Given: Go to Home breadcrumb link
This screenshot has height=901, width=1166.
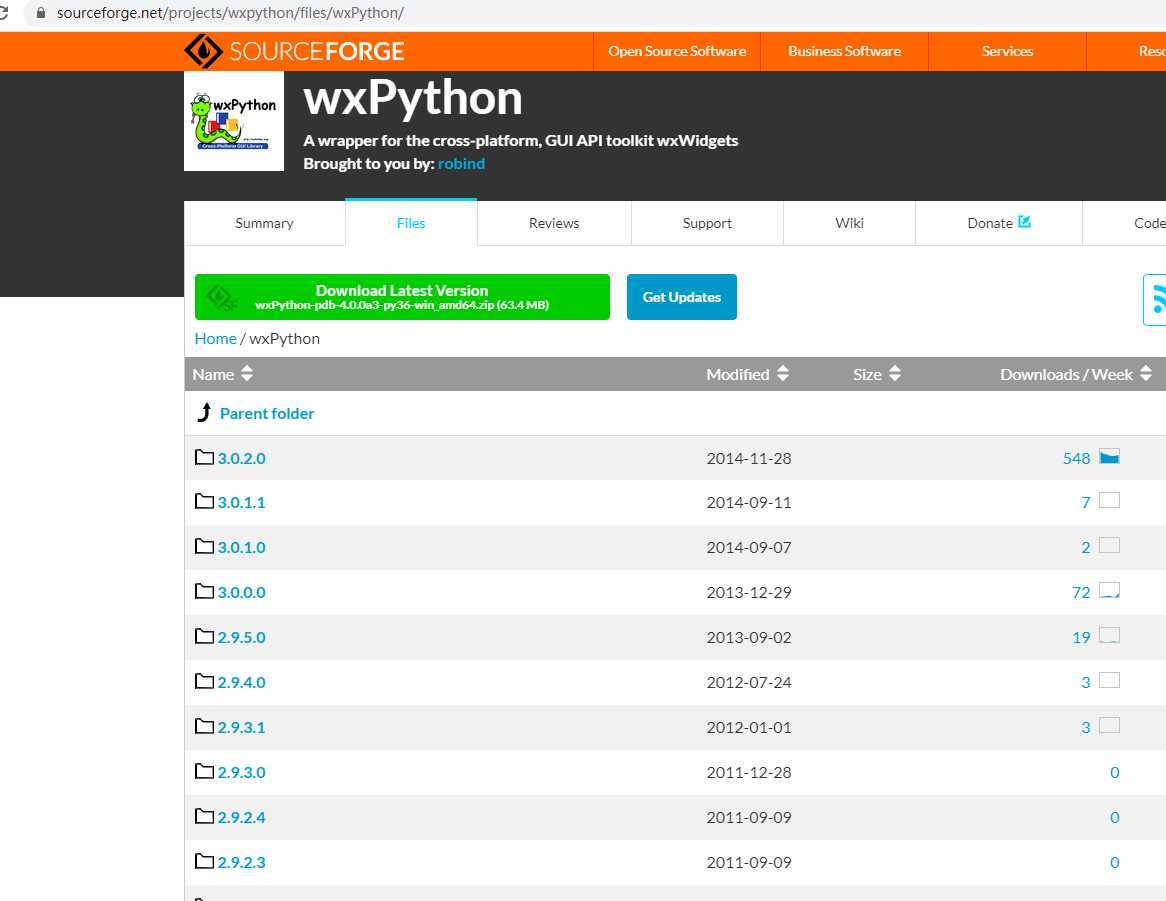Looking at the screenshot, I should (216, 338).
